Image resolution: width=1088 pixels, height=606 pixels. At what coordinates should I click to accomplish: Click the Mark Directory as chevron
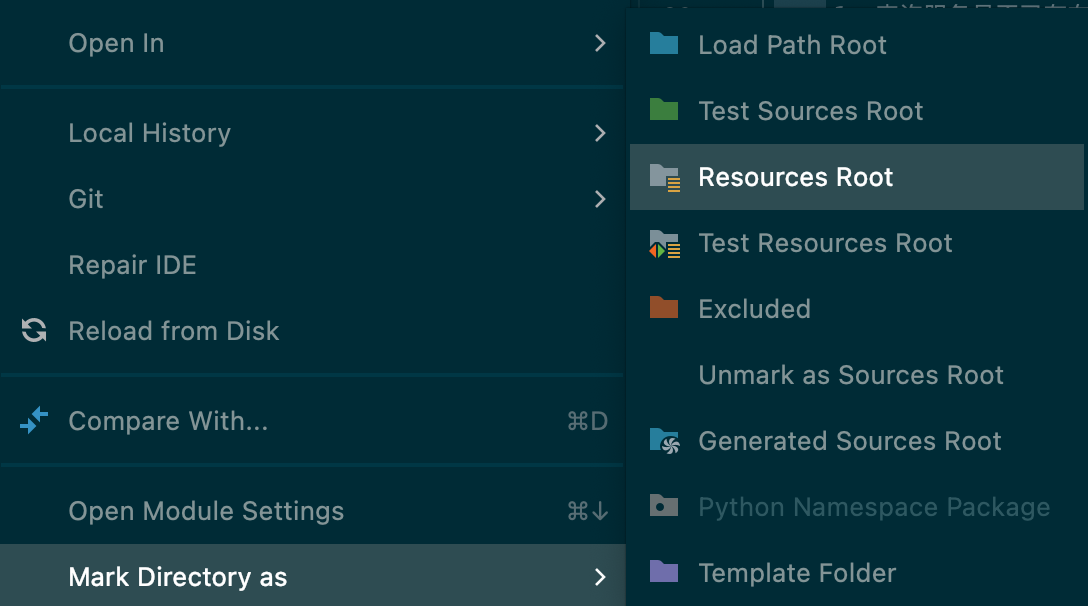click(600, 577)
